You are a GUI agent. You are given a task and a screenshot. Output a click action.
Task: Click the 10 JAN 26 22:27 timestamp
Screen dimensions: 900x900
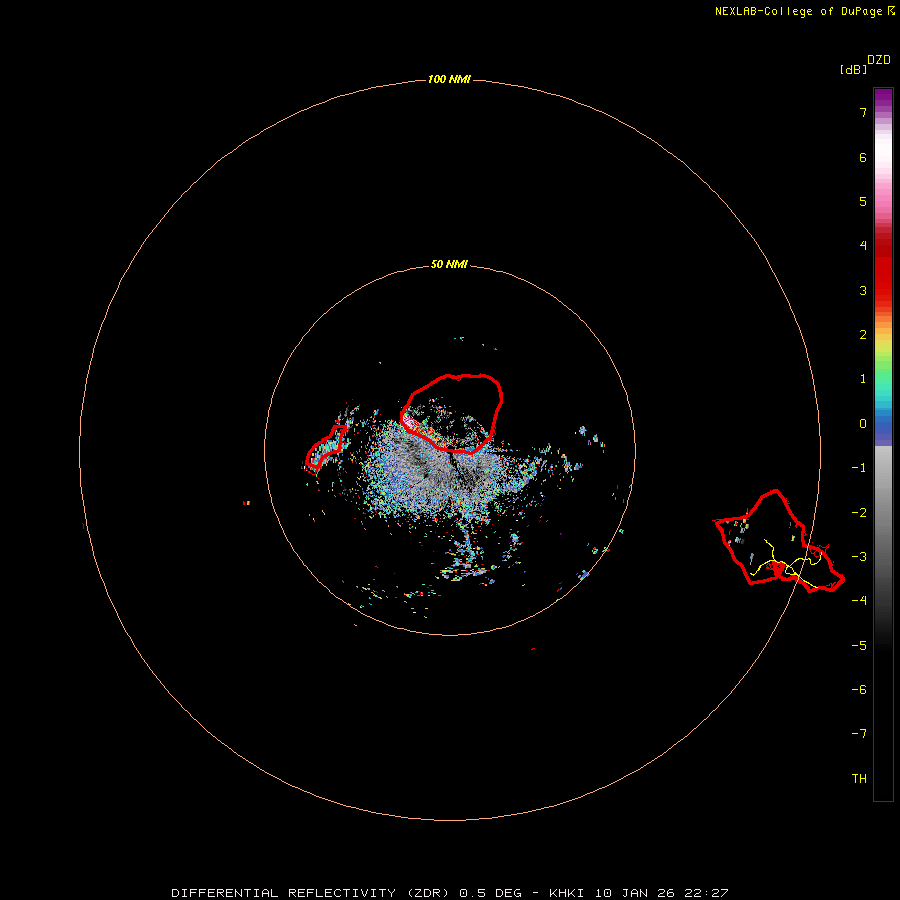pyautogui.click(x=661, y=893)
